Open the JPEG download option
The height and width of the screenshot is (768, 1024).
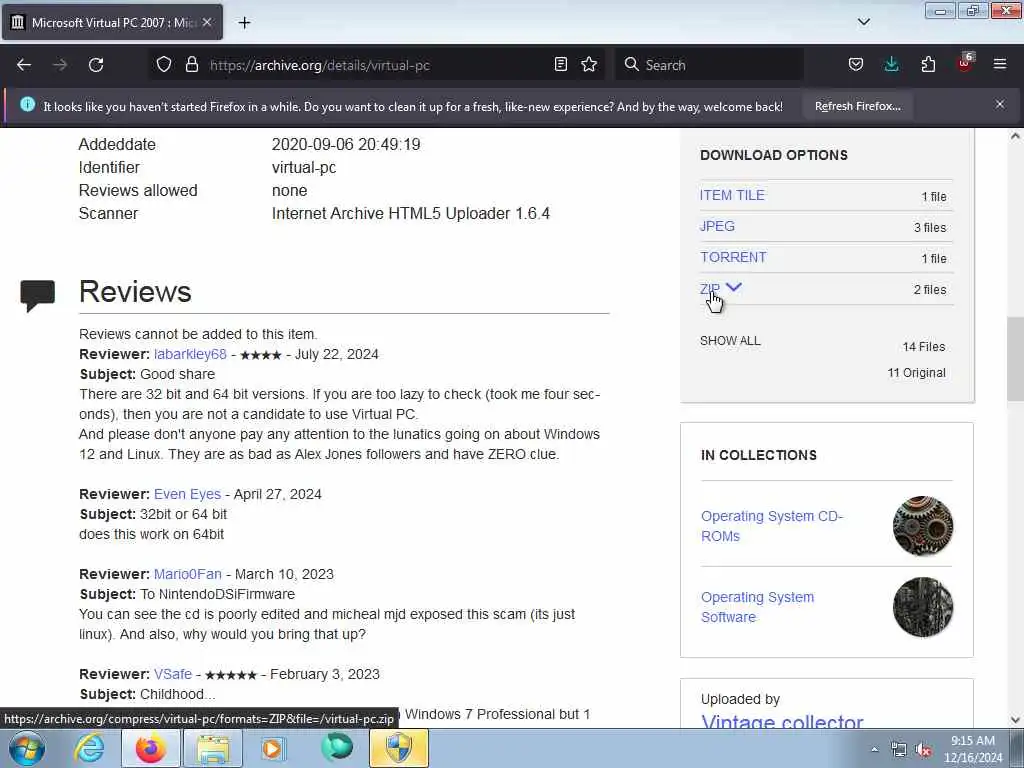tap(717, 226)
